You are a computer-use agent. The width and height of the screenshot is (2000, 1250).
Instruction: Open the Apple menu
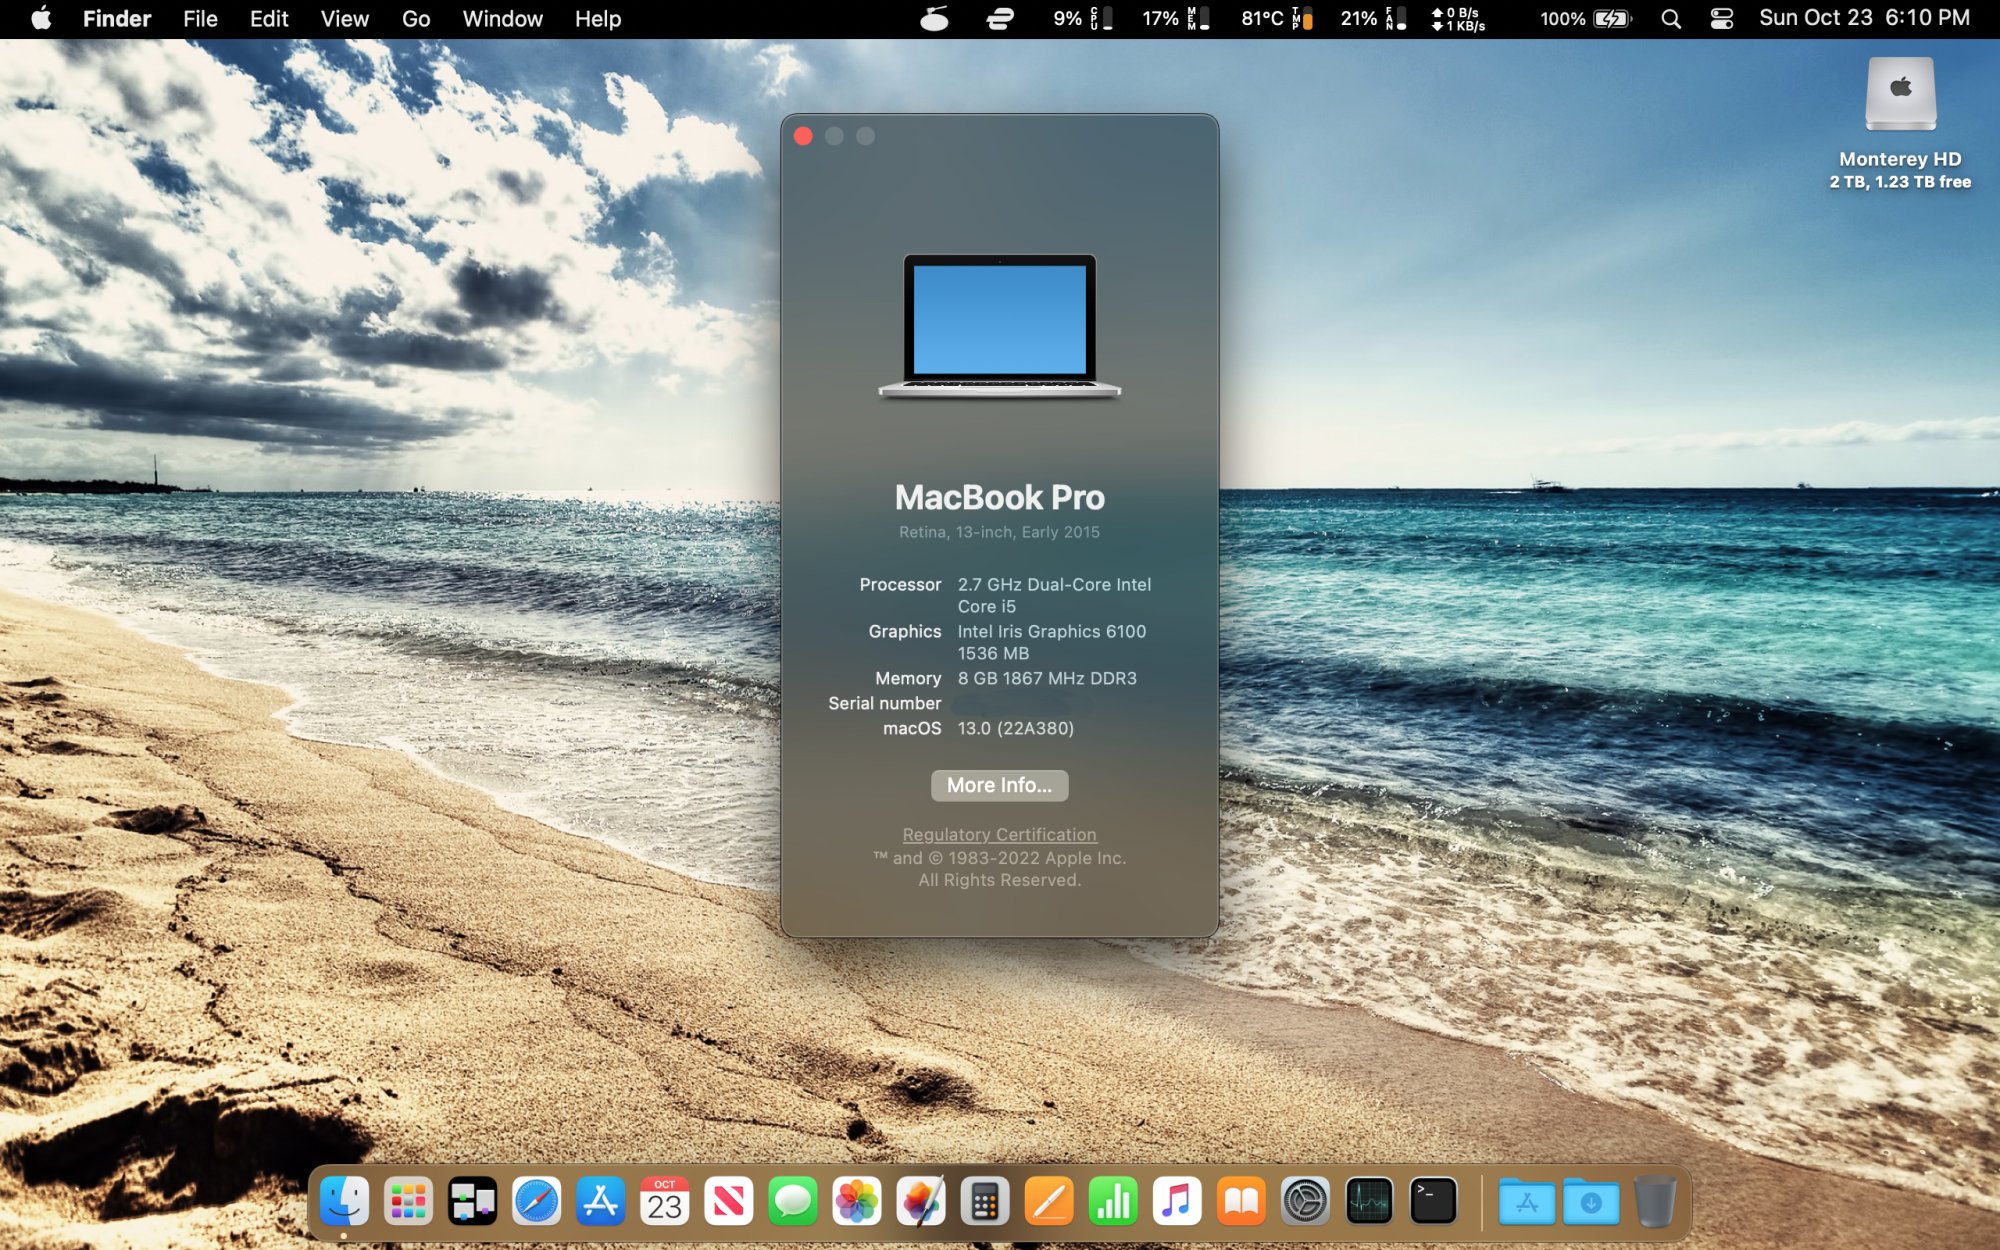41,19
